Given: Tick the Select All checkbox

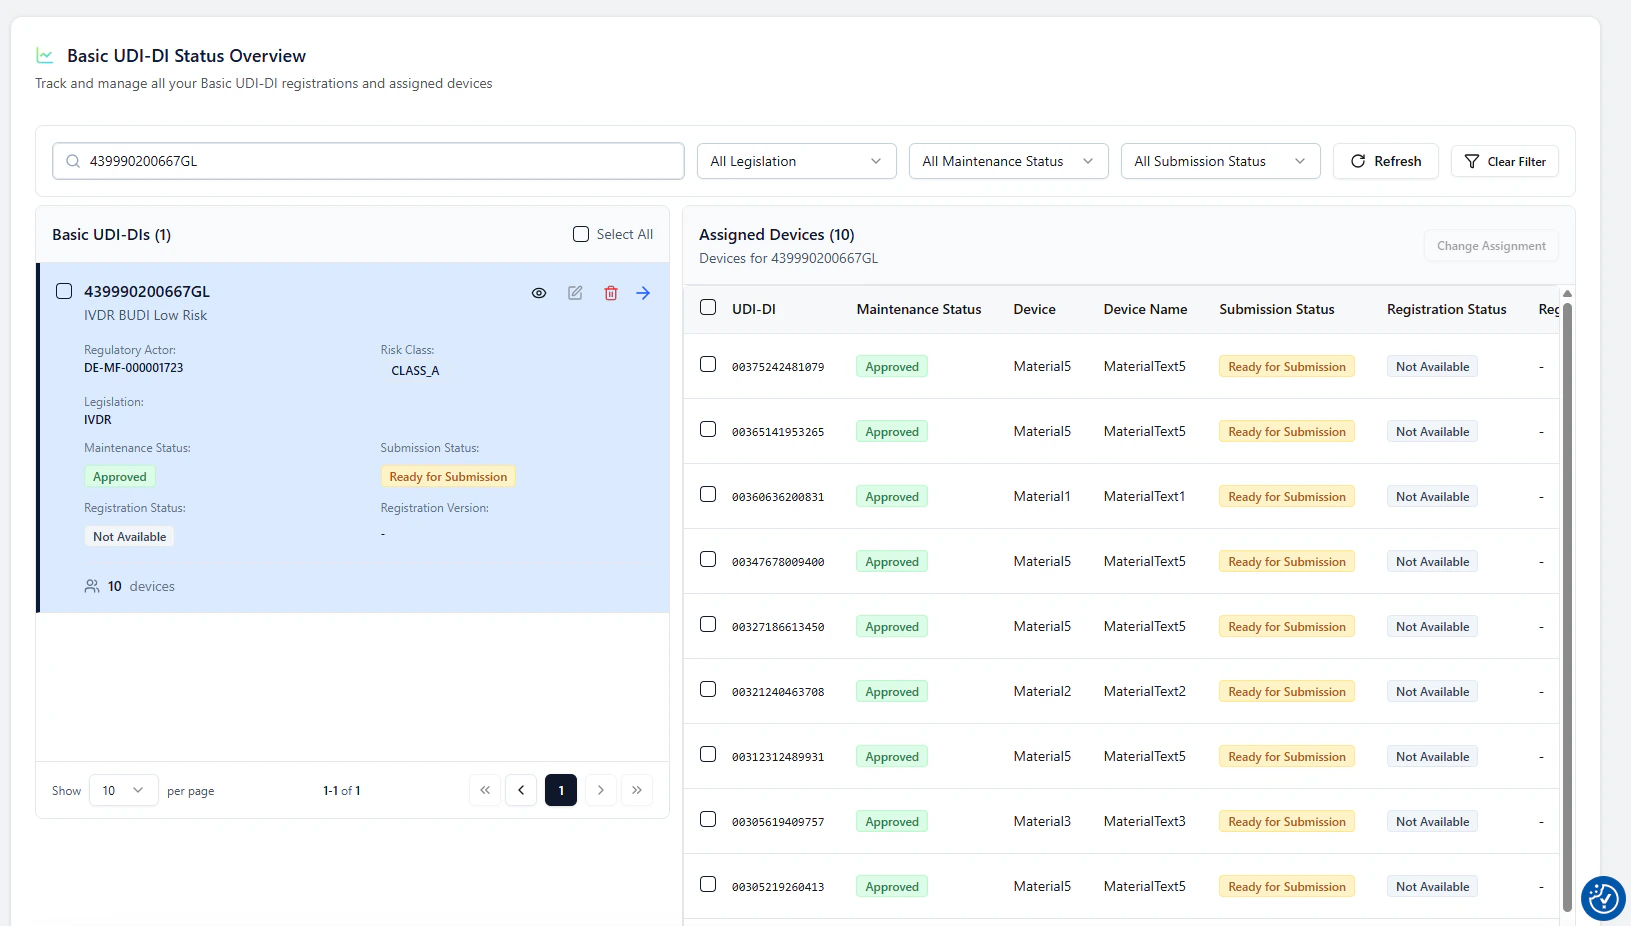Looking at the screenshot, I should (x=581, y=234).
